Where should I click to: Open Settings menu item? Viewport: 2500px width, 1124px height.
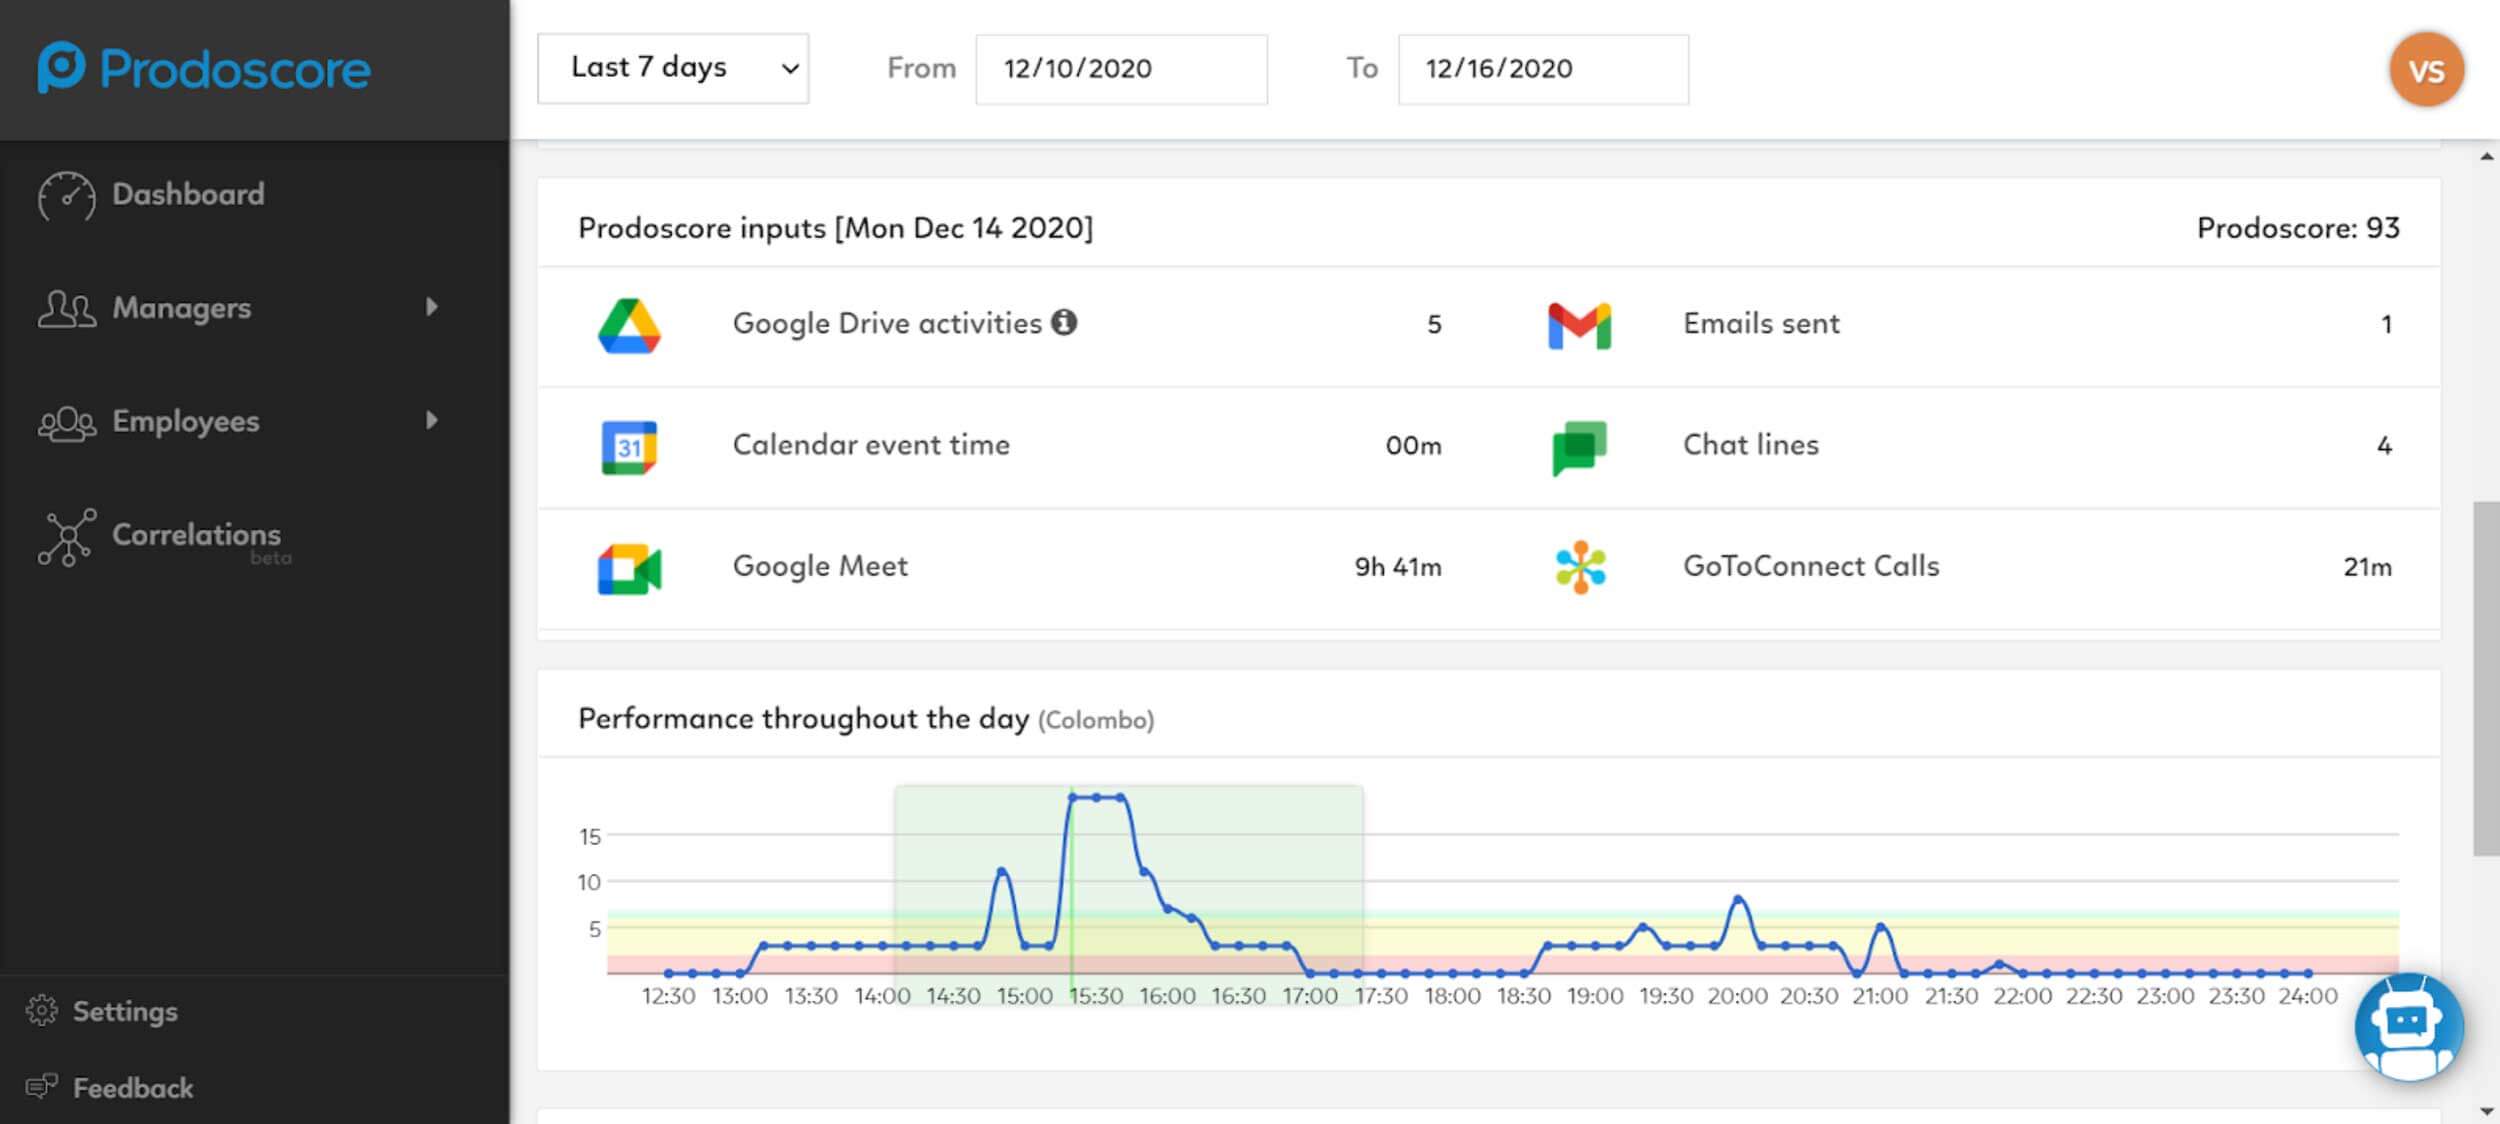124,1011
